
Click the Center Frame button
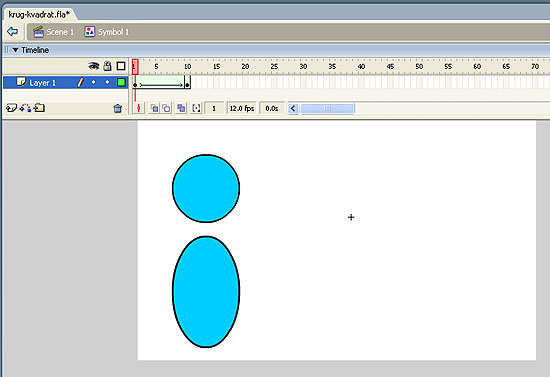[x=139, y=108]
